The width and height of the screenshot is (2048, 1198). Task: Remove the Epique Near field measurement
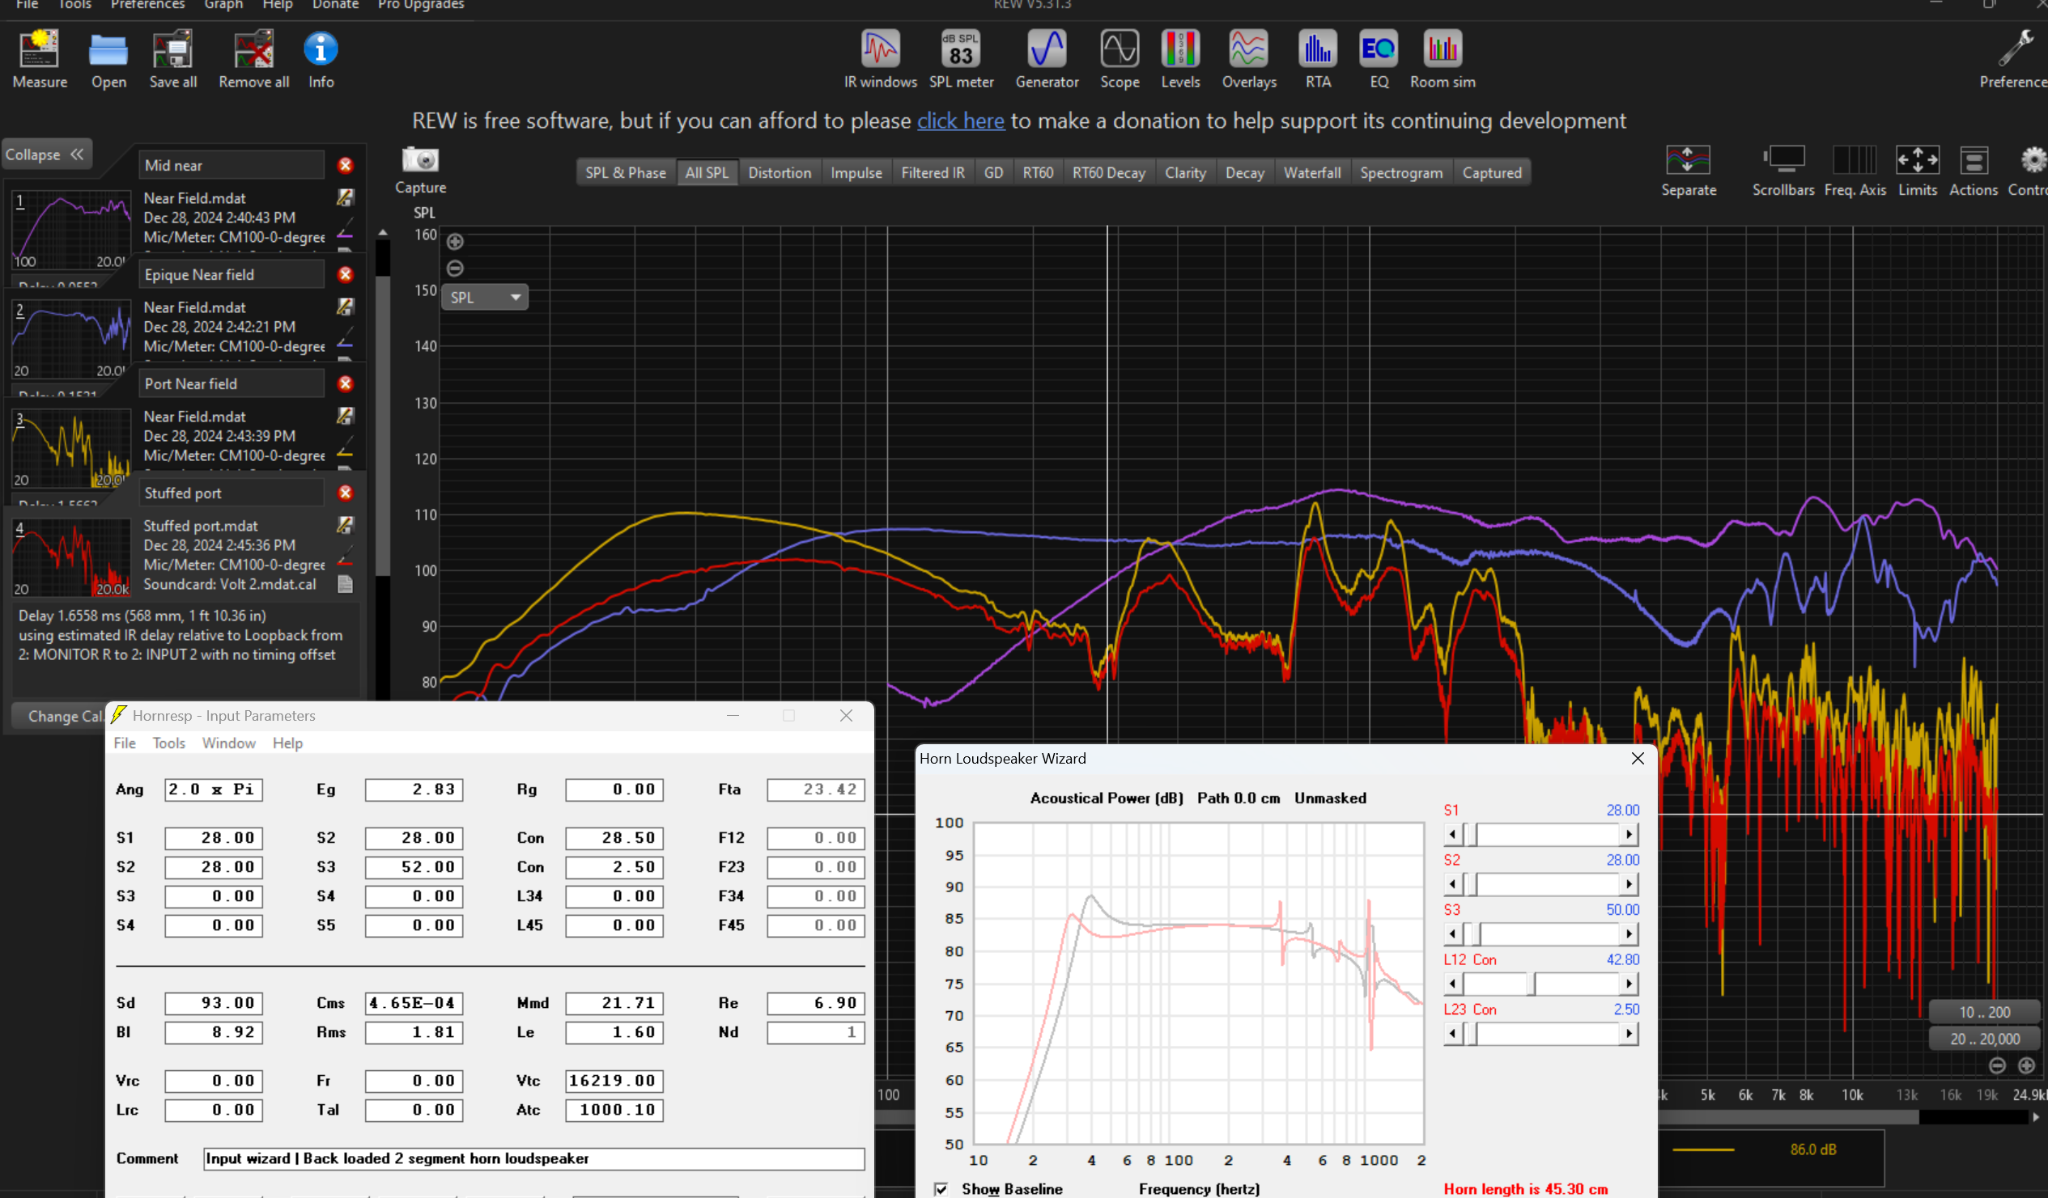point(345,274)
